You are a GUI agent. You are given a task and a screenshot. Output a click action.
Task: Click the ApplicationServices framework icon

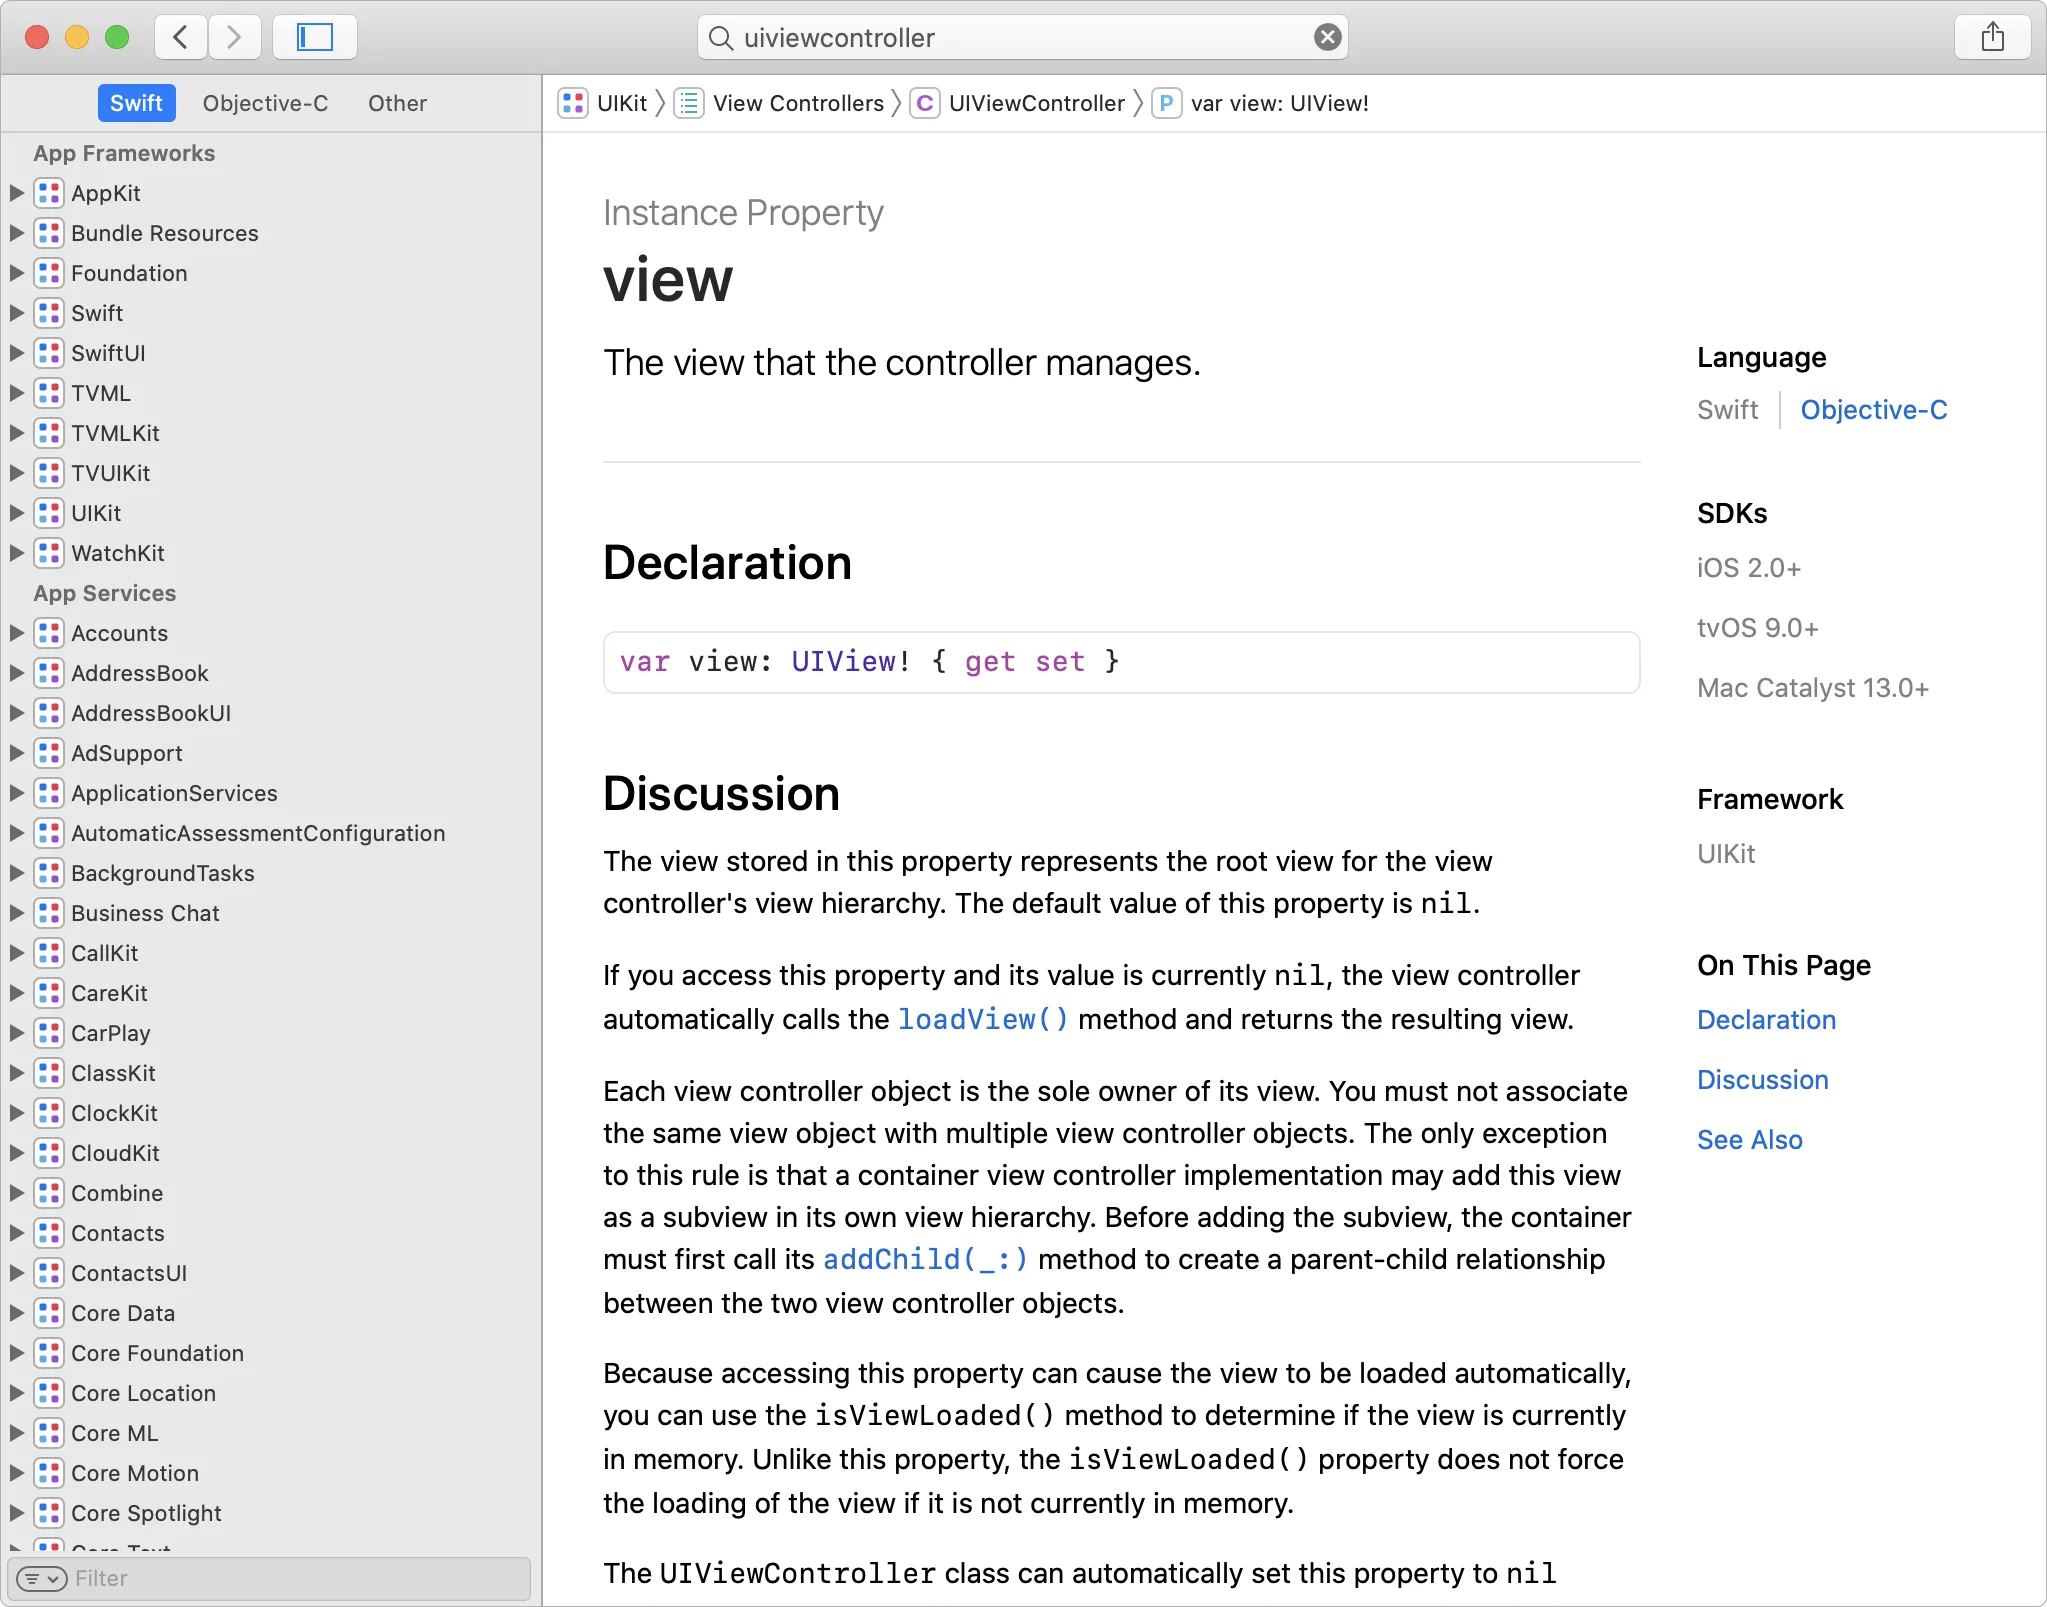pyautogui.click(x=49, y=793)
